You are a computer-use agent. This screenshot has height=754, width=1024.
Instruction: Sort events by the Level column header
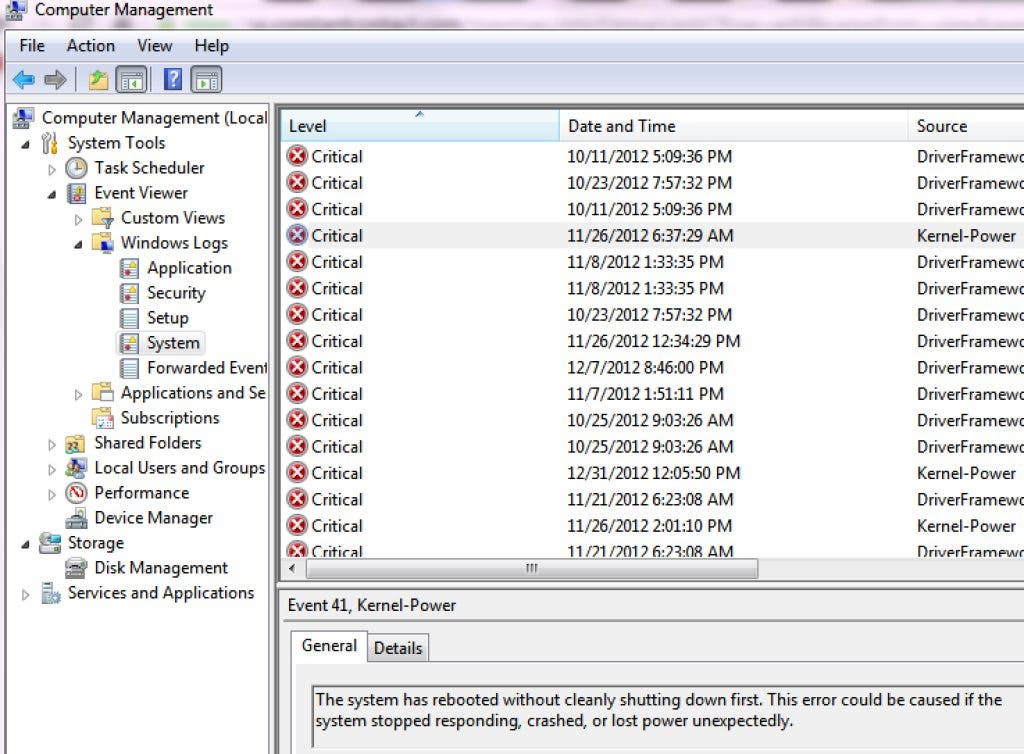click(420, 125)
